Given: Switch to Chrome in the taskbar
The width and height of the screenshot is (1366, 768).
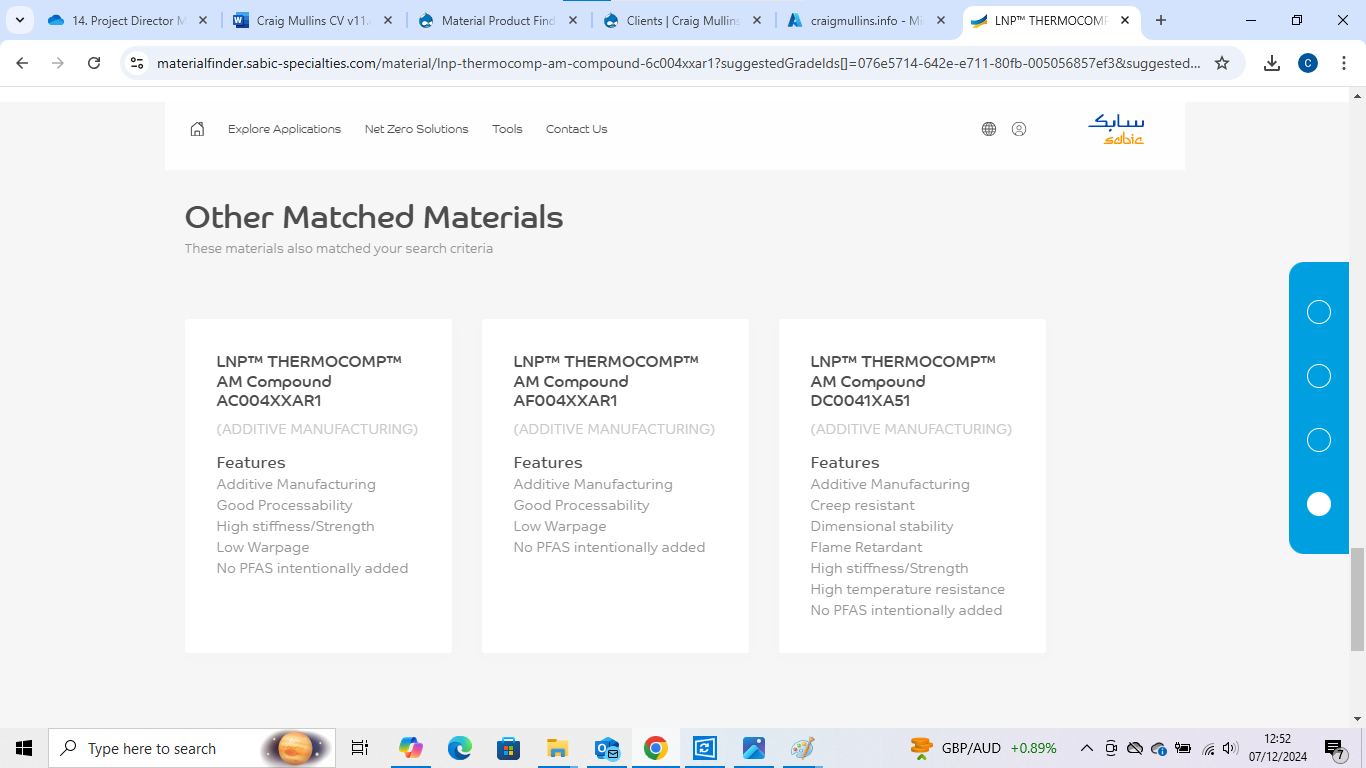Looking at the screenshot, I should [656, 748].
